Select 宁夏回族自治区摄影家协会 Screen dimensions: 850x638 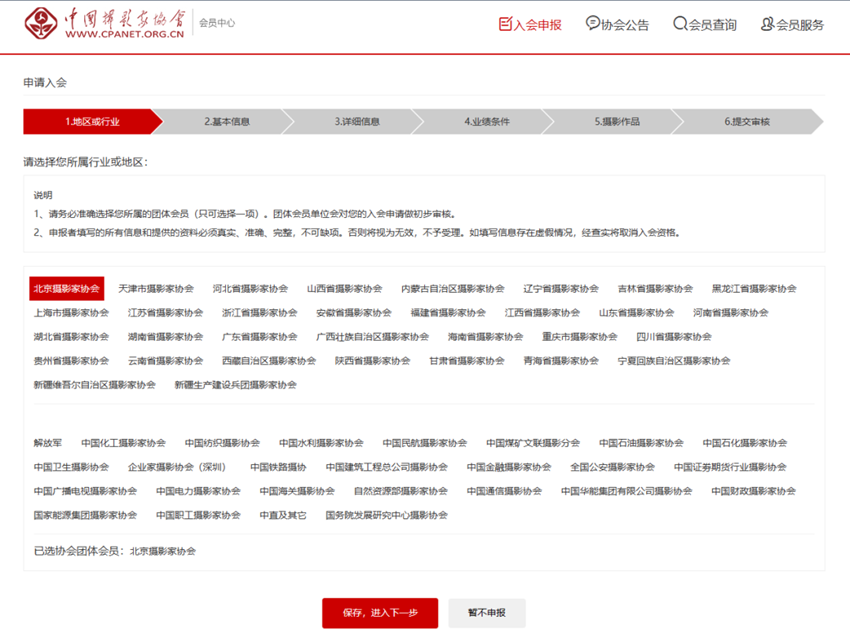674,361
